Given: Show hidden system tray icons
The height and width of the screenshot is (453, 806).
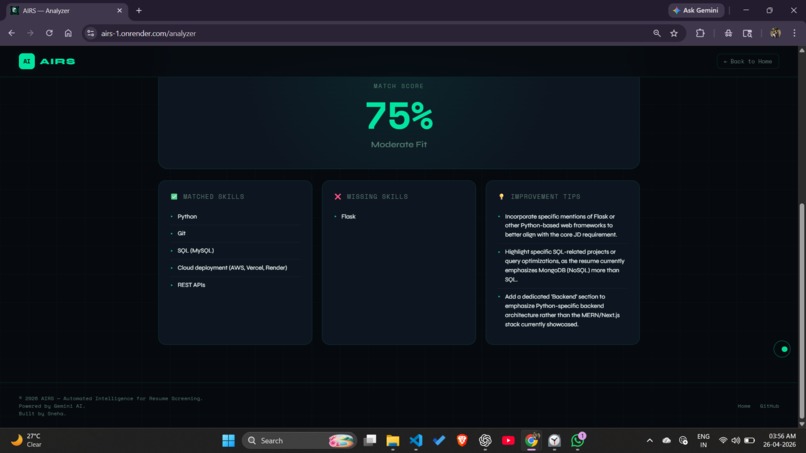Looking at the screenshot, I should click(x=650, y=441).
